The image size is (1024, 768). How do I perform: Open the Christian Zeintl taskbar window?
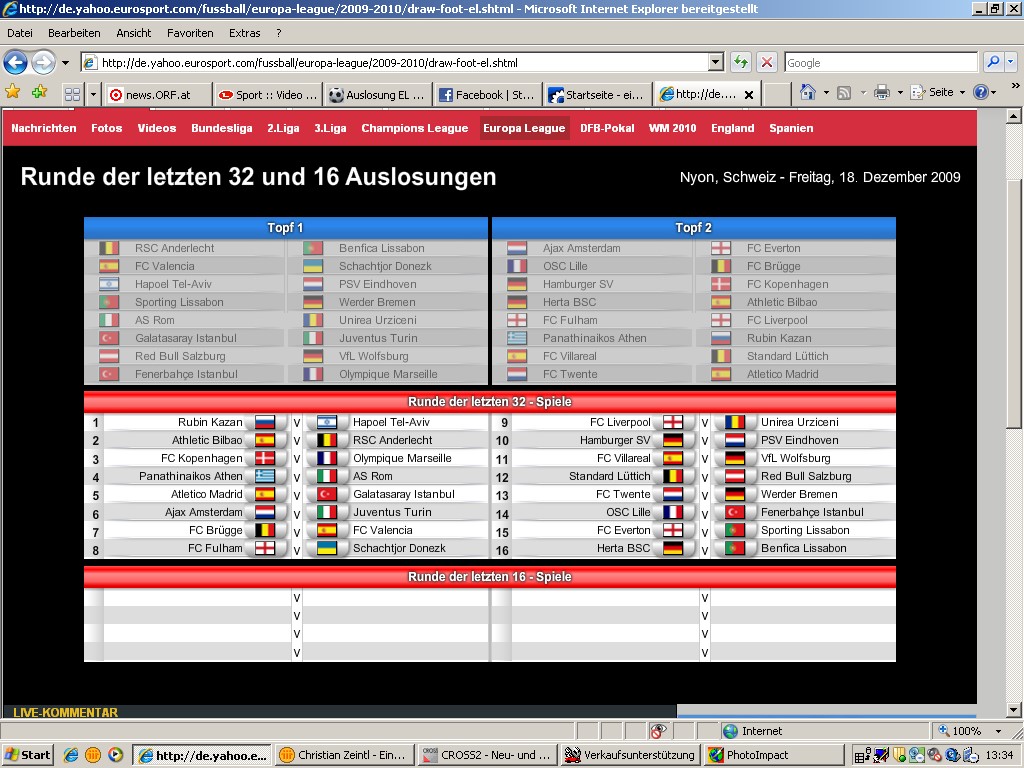point(345,755)
